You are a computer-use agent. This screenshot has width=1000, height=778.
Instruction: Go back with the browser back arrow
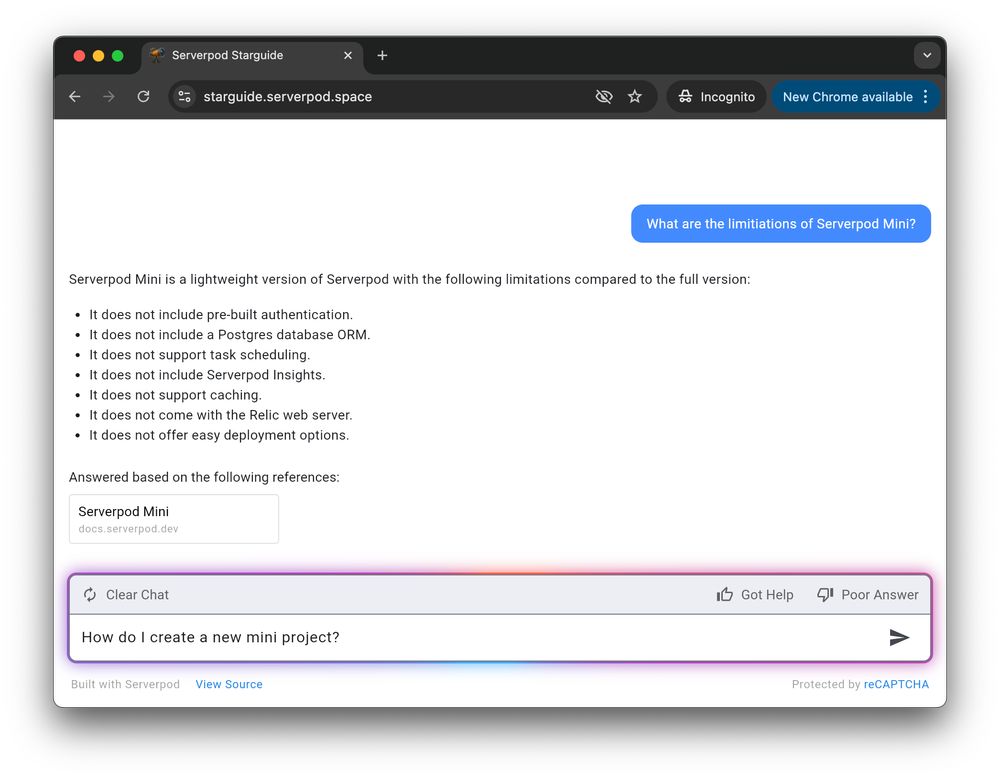click(75, 96)
